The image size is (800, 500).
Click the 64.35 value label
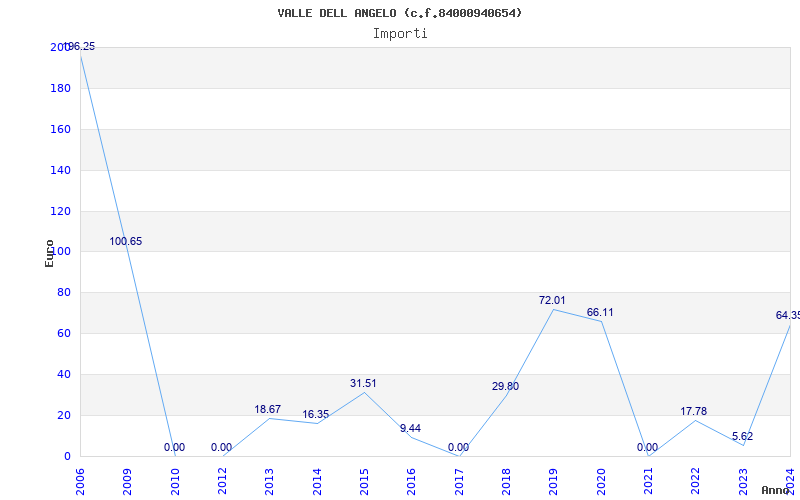788,315
